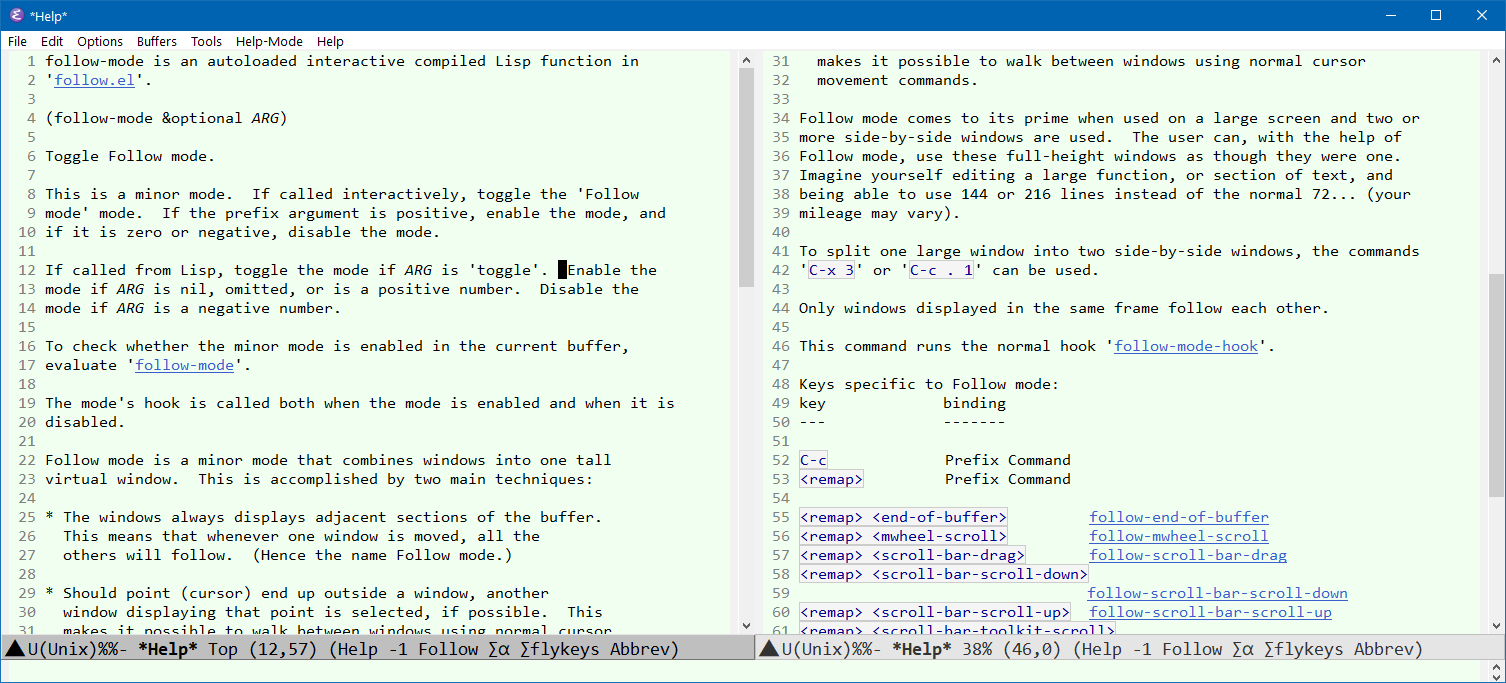The image size is (1506, 683).
Task: Click 'Toggle Follow mode.' text on line 6
Action: (x=130, y=156)
